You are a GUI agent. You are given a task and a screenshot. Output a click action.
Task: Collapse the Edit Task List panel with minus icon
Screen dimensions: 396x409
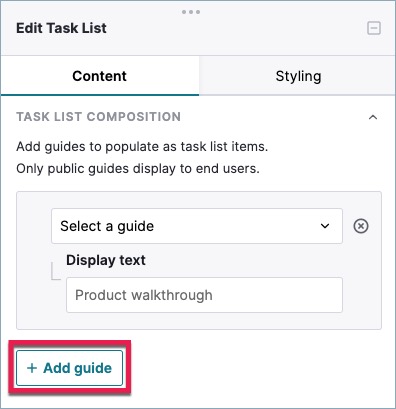coord(374,28)
